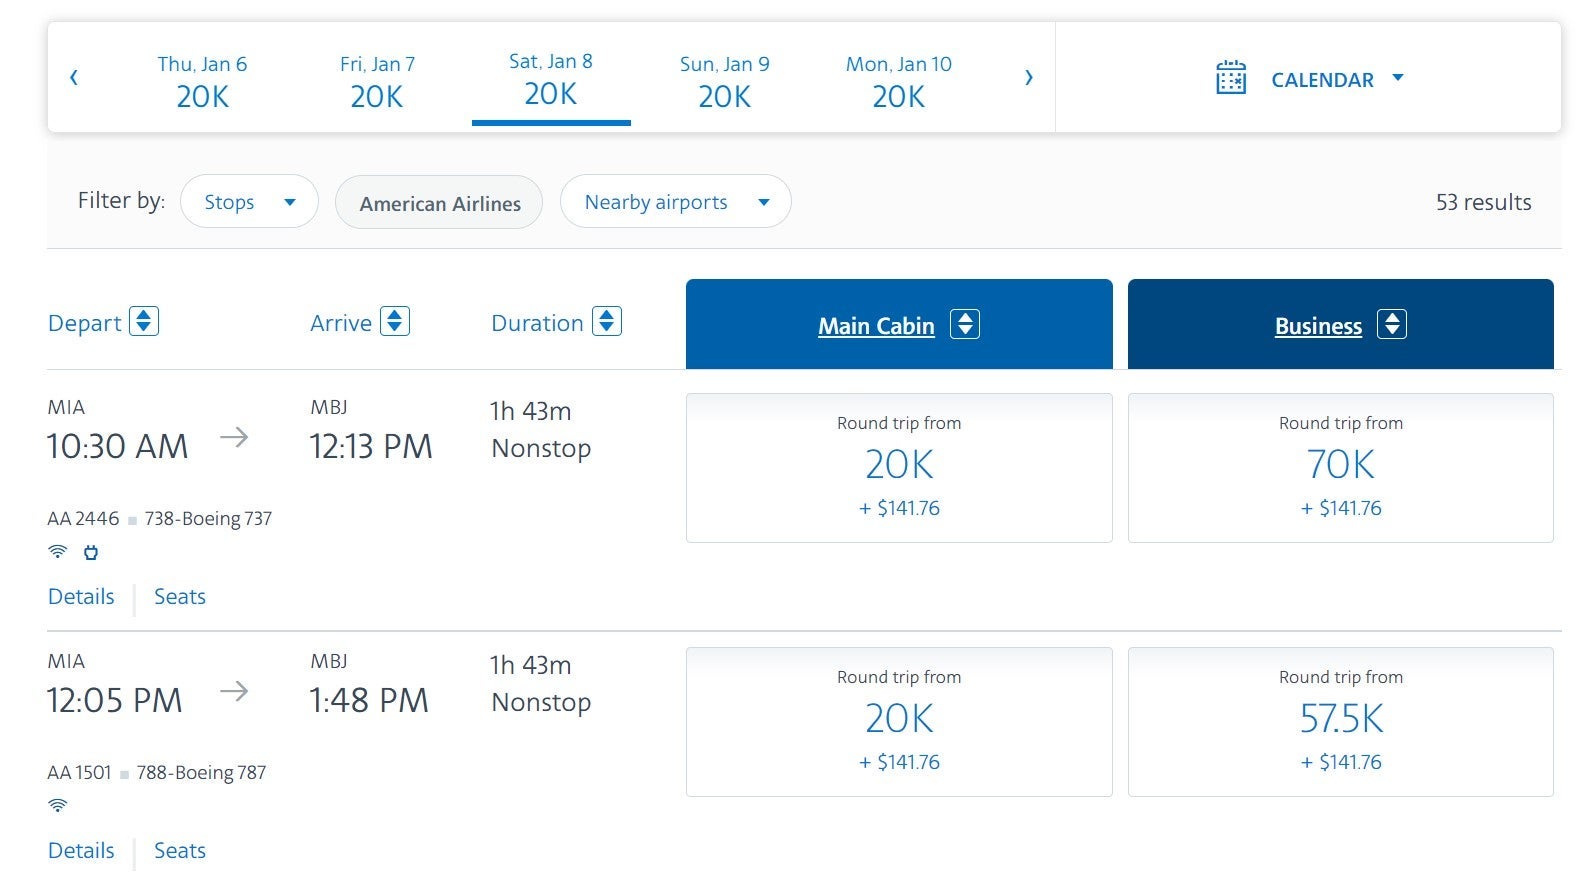Pick 57.5K Business fare on AA 1501

(1340, 722)
